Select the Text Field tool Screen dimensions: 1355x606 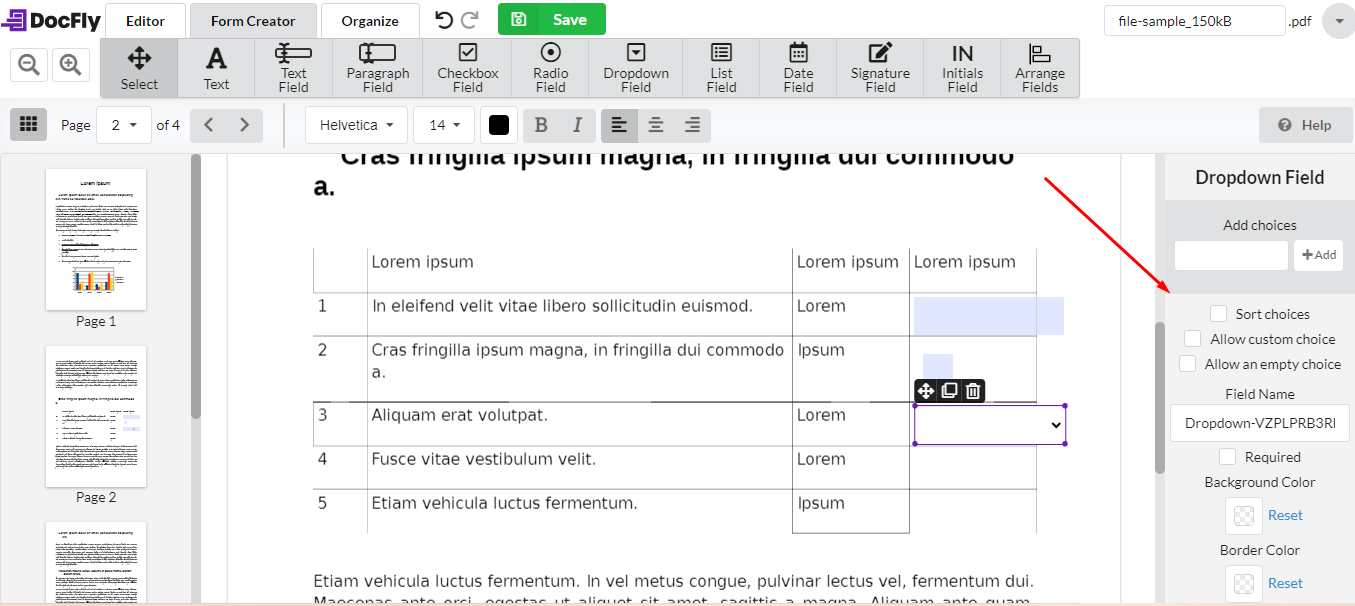pyautogui.click(x=292, y=67)
